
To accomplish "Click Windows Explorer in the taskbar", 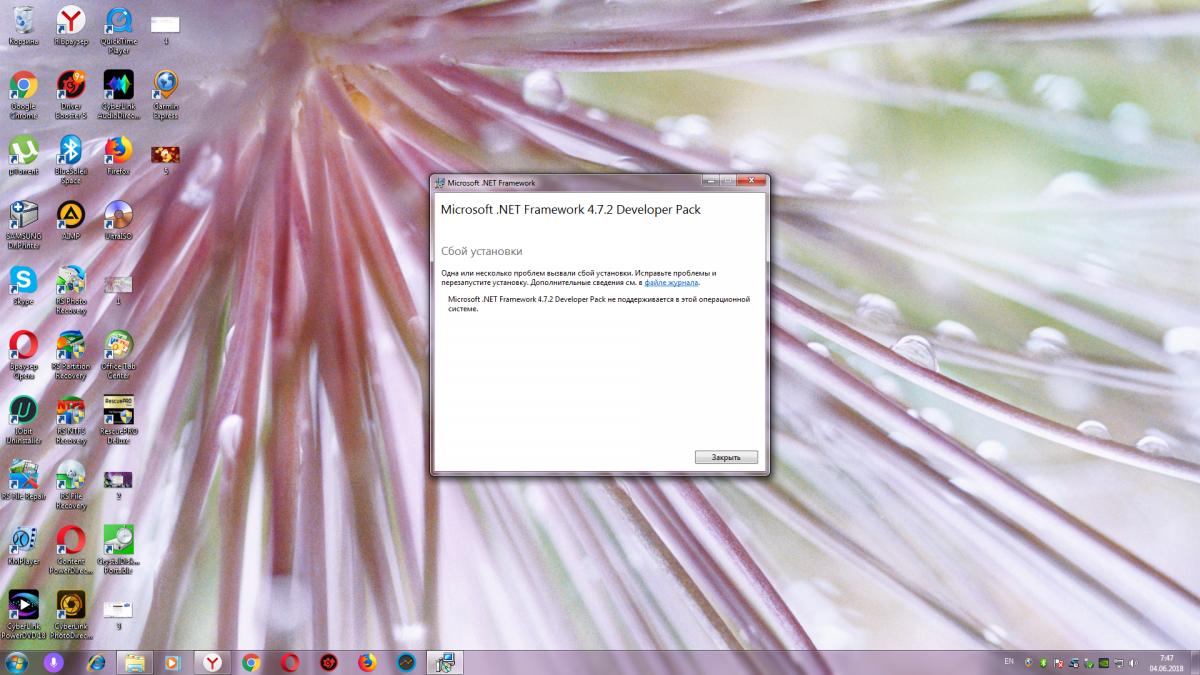I will click(133, 662).
